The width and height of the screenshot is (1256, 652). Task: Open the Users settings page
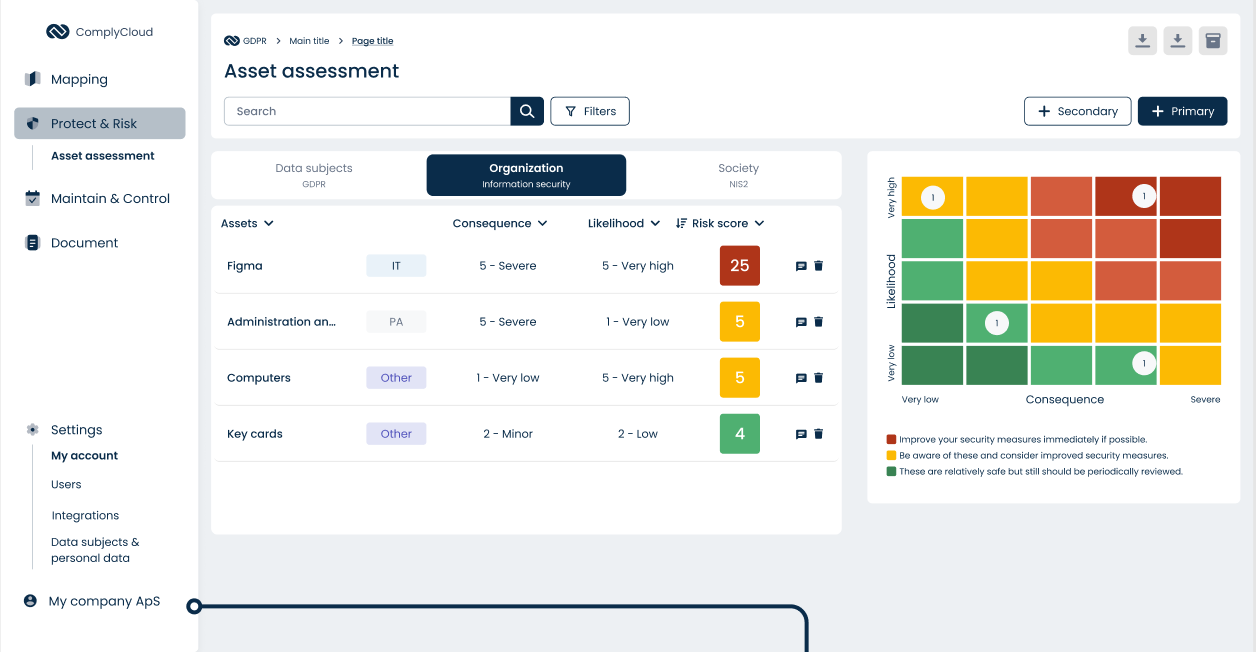[x=65, y=484]
